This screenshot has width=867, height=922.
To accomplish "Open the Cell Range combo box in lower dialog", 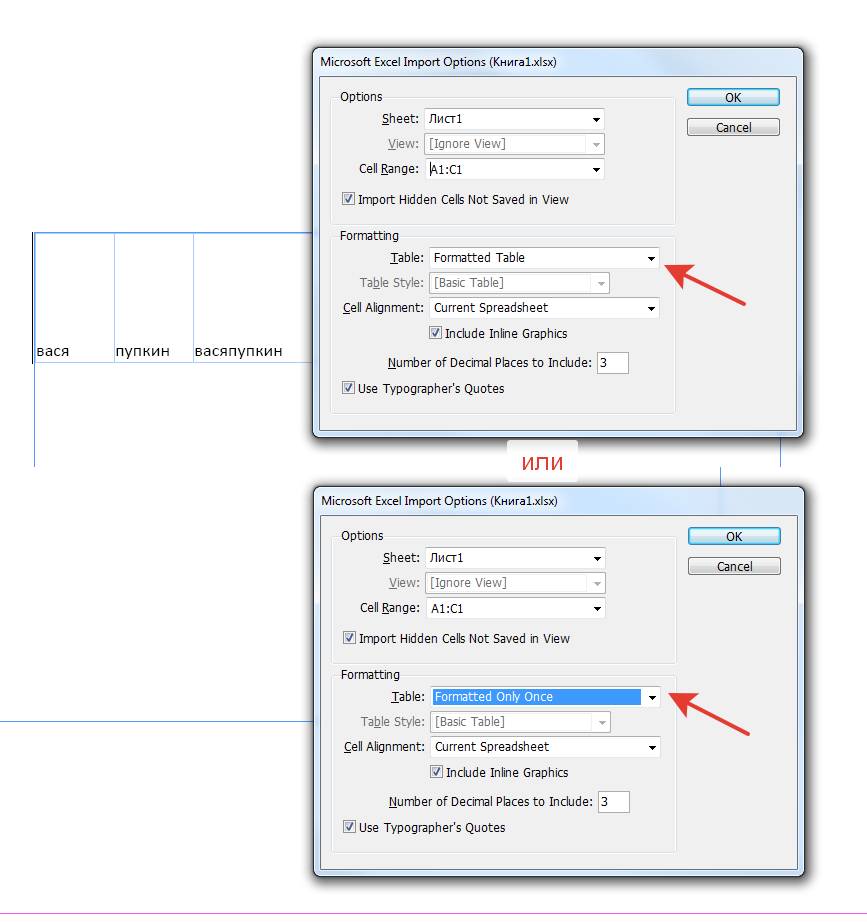I will (515, 608).
